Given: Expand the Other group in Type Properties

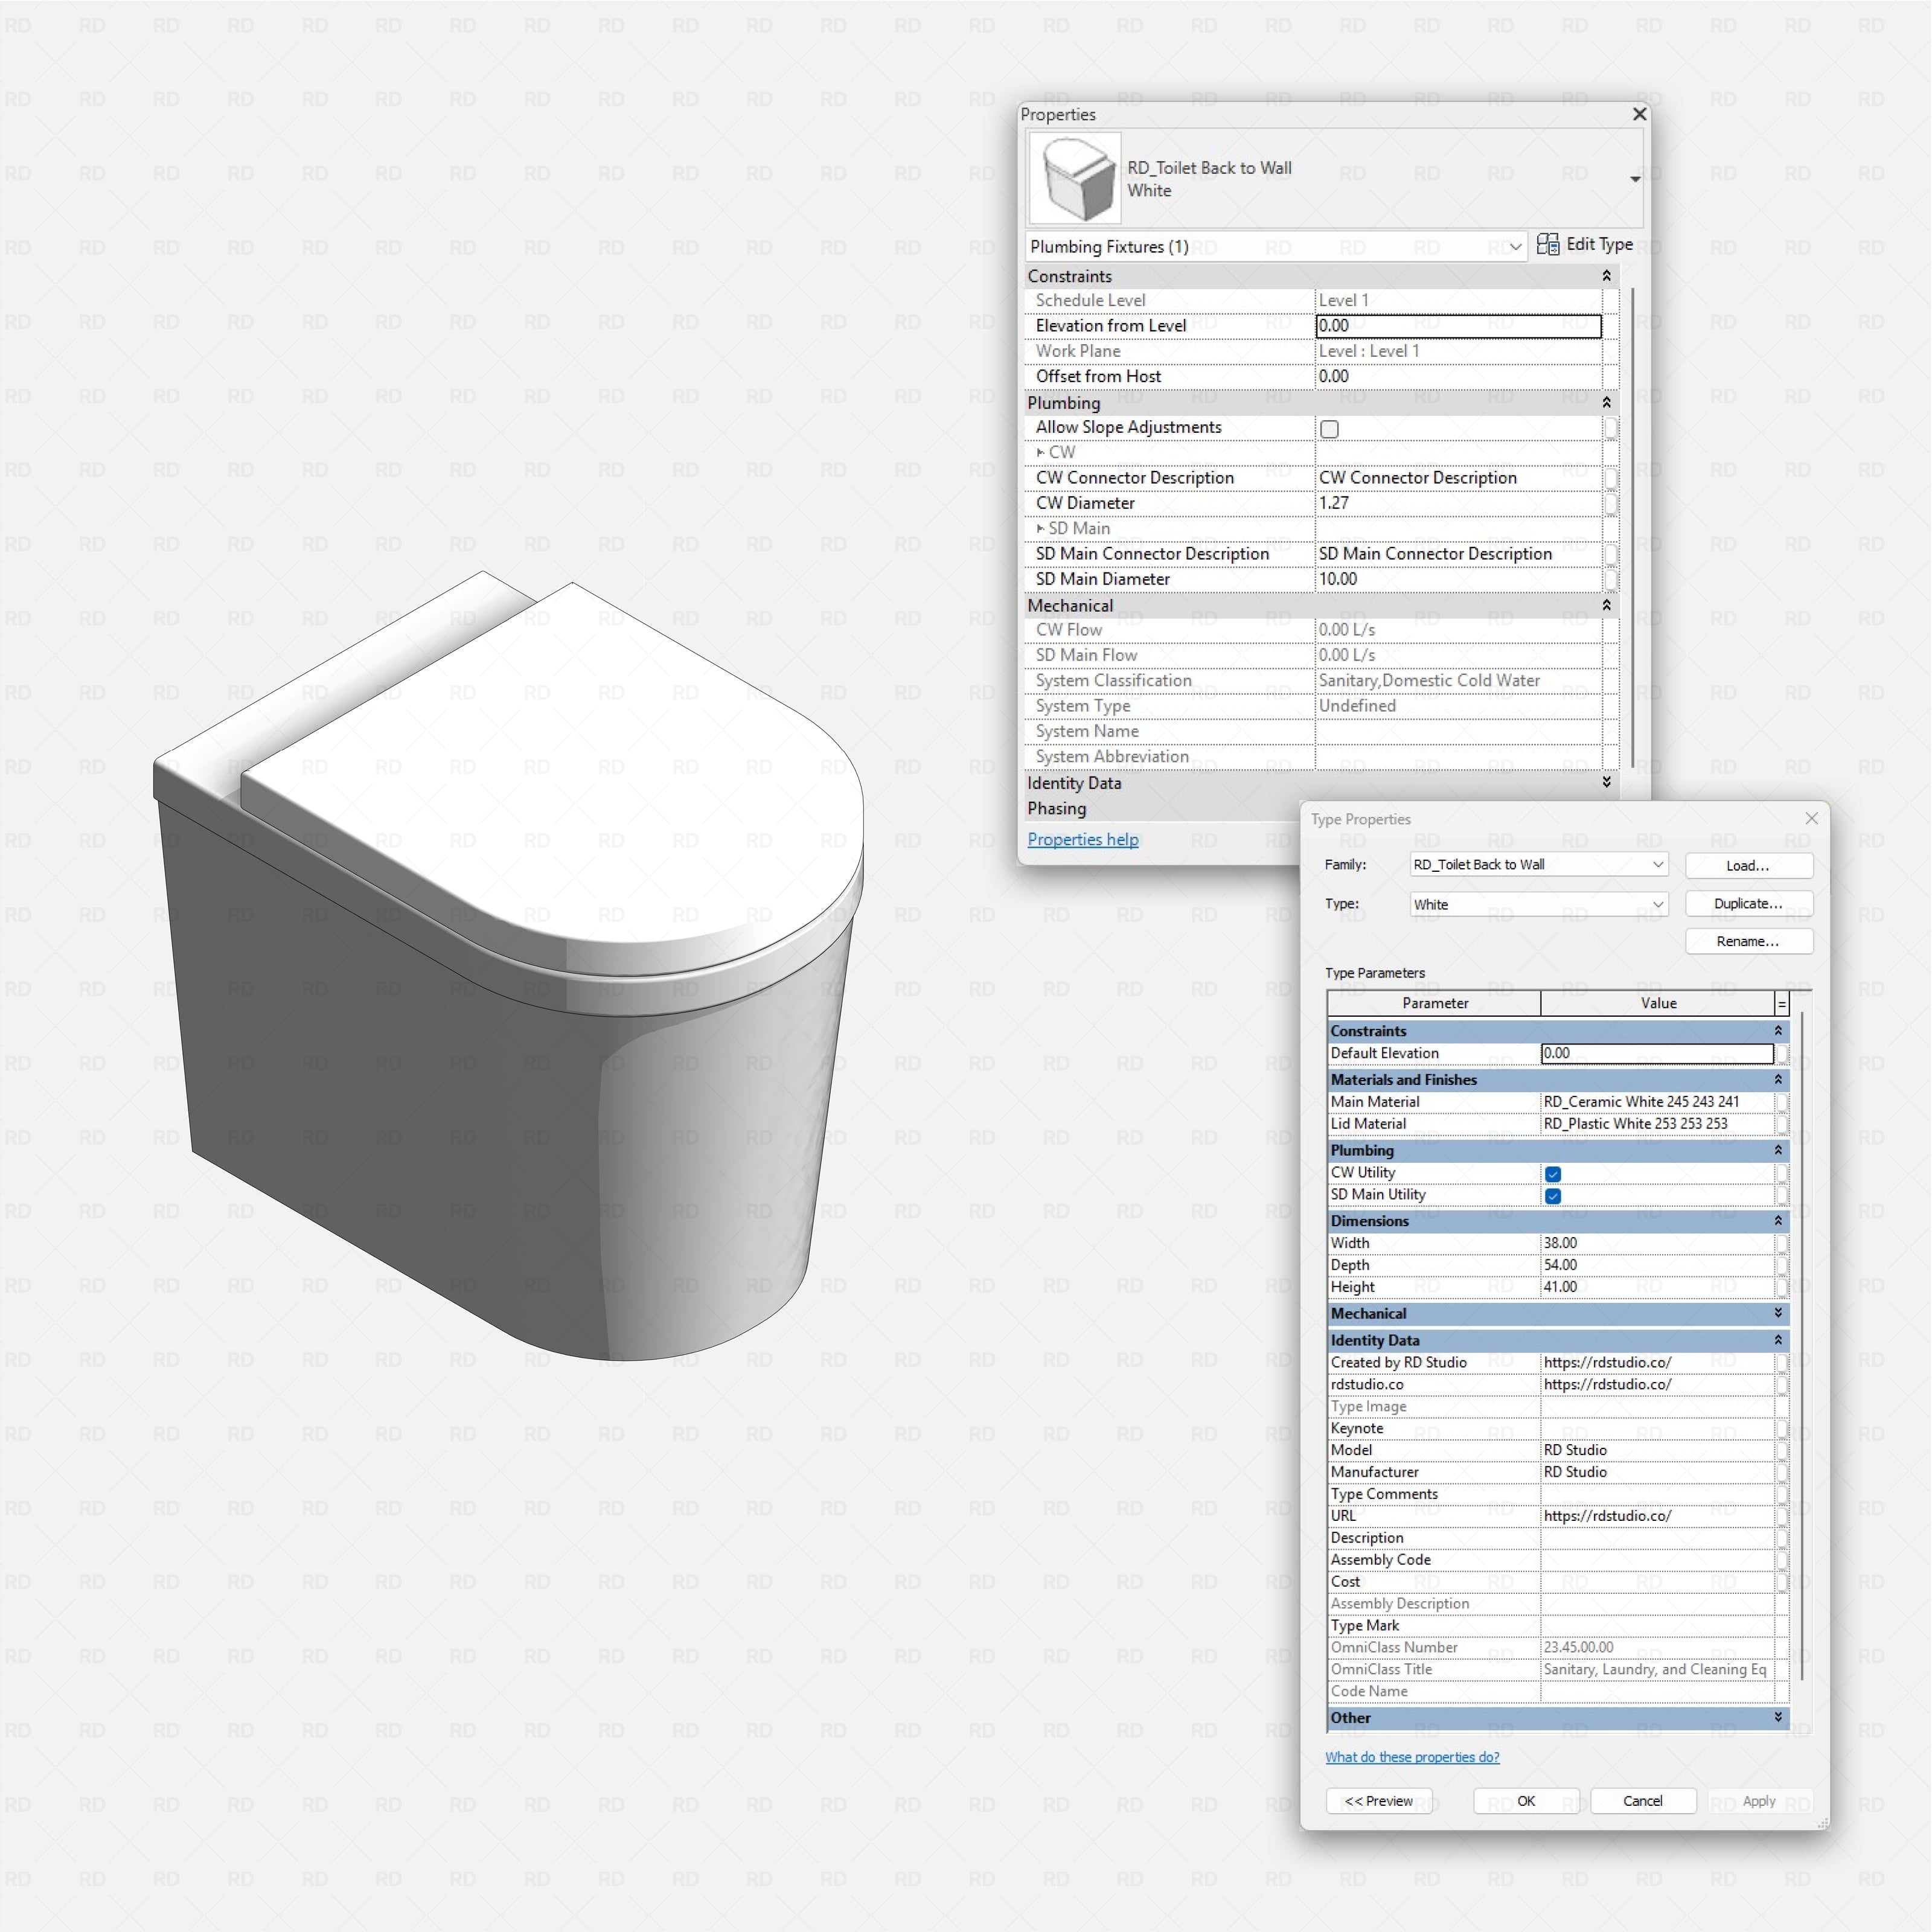Looking at the screenshot, I should 1777,1717.
